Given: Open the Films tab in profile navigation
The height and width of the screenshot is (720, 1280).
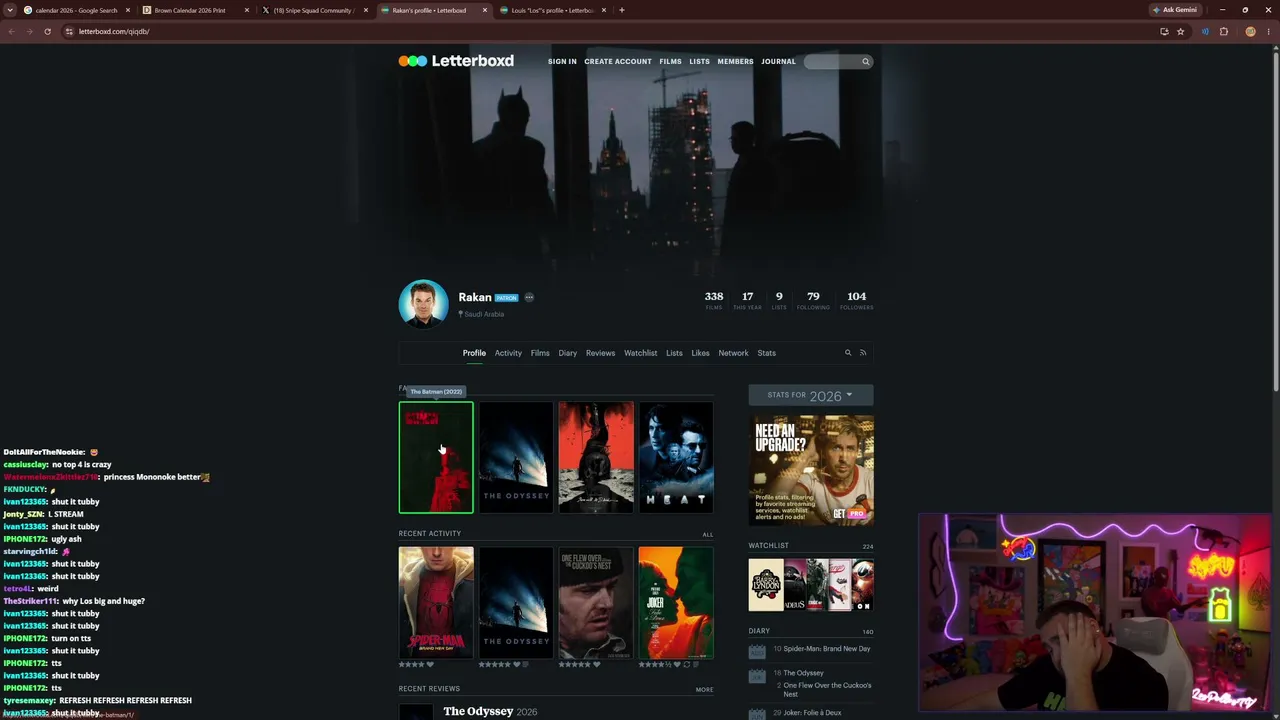Looking at the screenshot, I should (540, 353).
